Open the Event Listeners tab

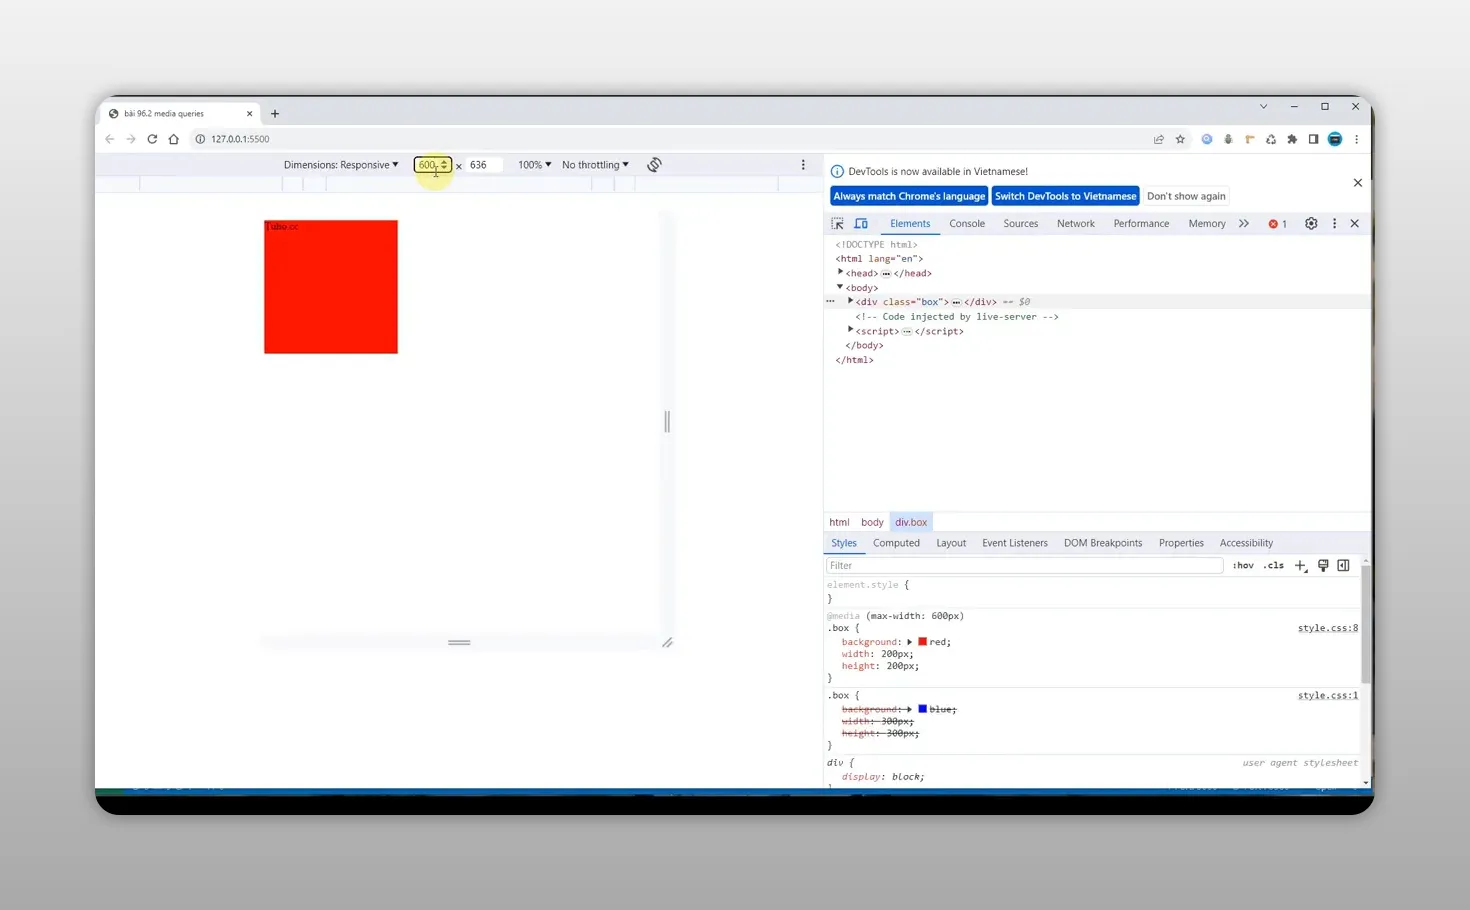click(x=1015, y=543)
